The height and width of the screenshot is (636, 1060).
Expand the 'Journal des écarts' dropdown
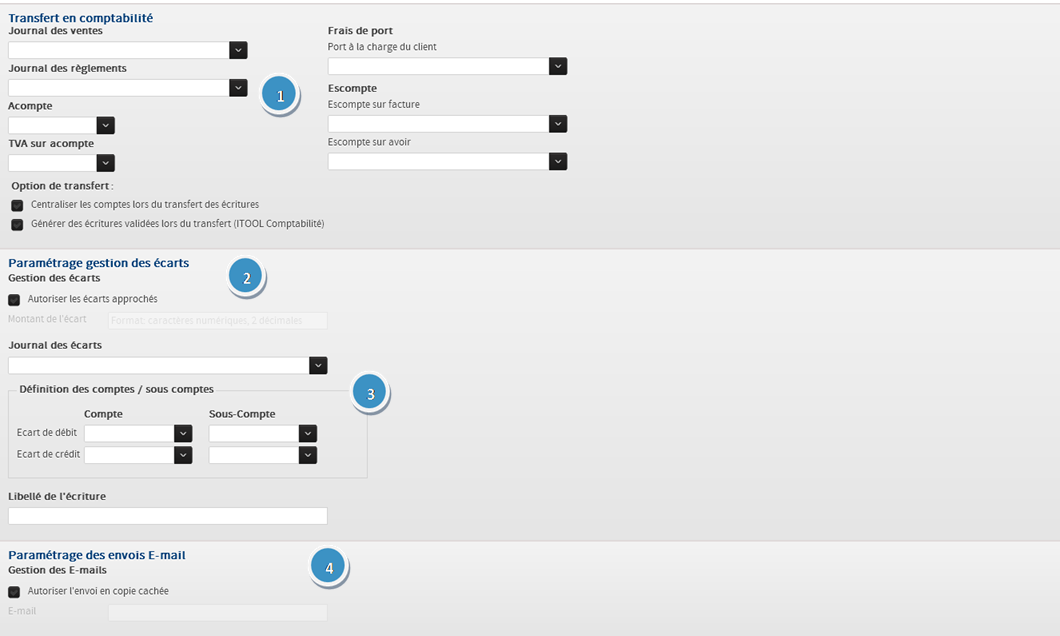(318, 365)
